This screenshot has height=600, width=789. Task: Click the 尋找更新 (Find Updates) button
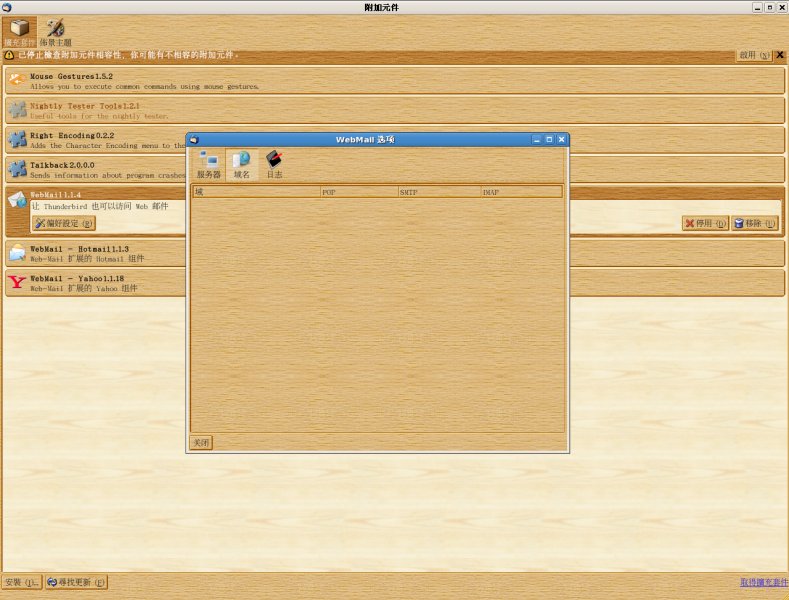tap(75, 582)
